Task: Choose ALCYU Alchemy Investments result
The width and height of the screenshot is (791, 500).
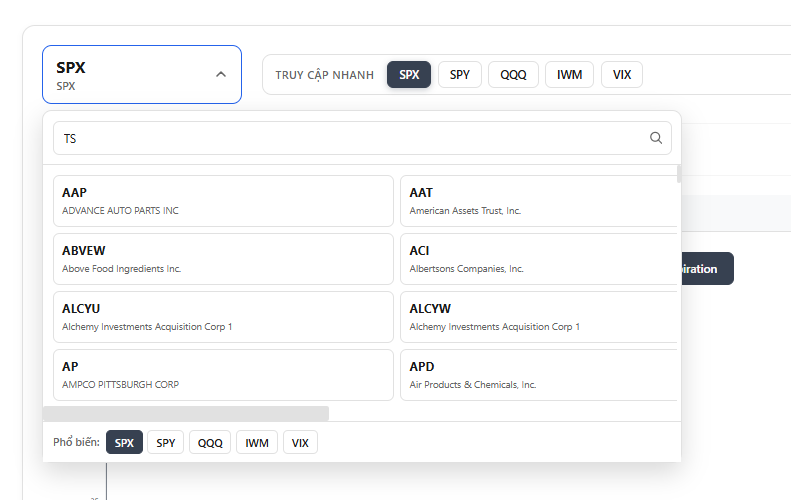Action: (223, 317)
